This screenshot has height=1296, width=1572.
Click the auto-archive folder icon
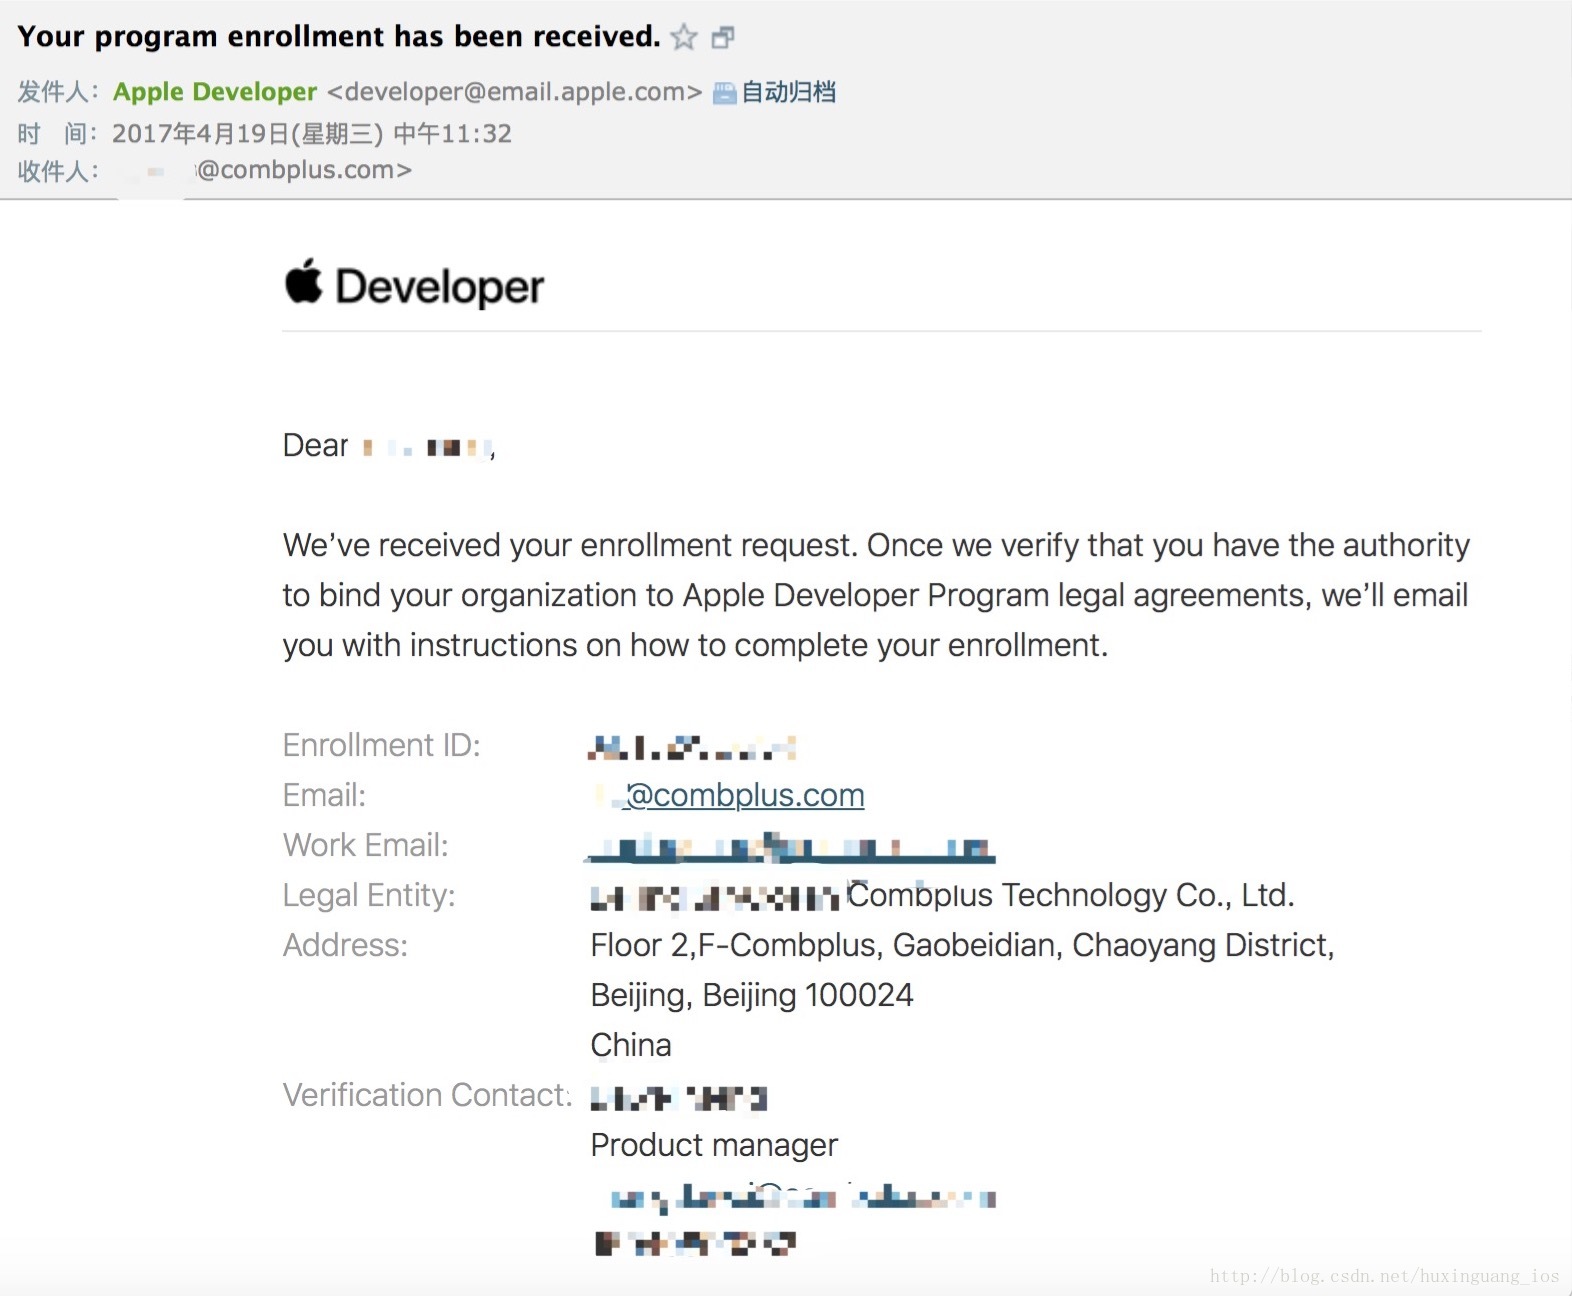point(724,93)
